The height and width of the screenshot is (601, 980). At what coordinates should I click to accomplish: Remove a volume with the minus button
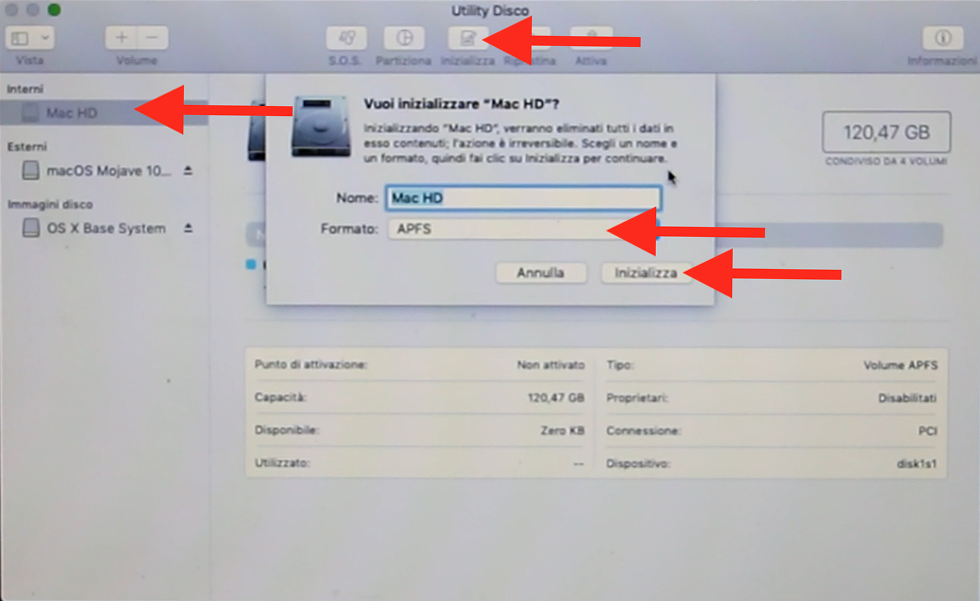[152, 37]
